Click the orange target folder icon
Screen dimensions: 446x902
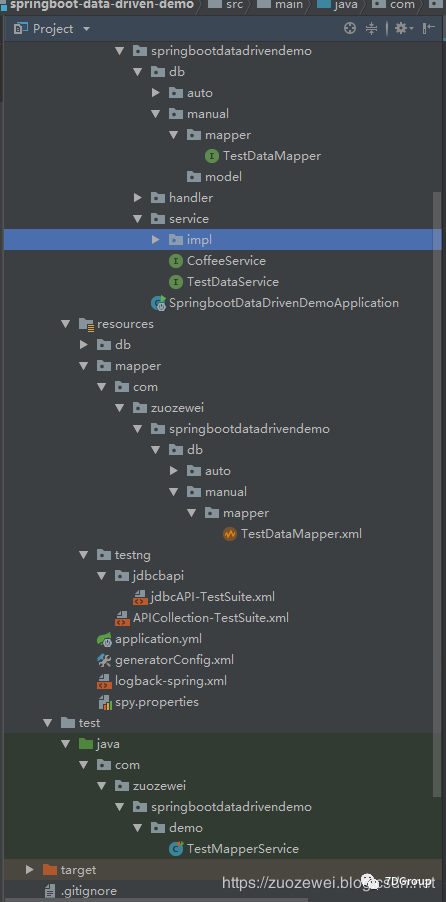tap(50, 870)
